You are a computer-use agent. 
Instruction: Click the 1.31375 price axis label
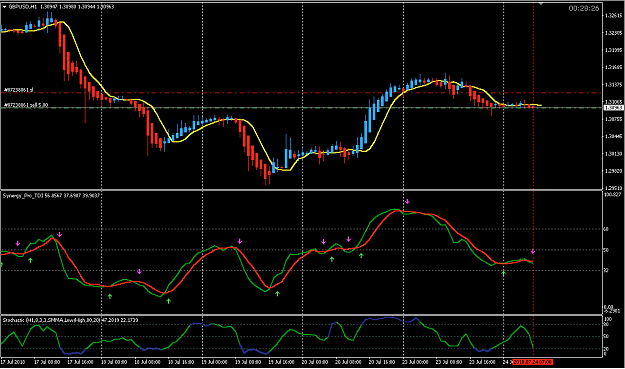coord(614,84)
